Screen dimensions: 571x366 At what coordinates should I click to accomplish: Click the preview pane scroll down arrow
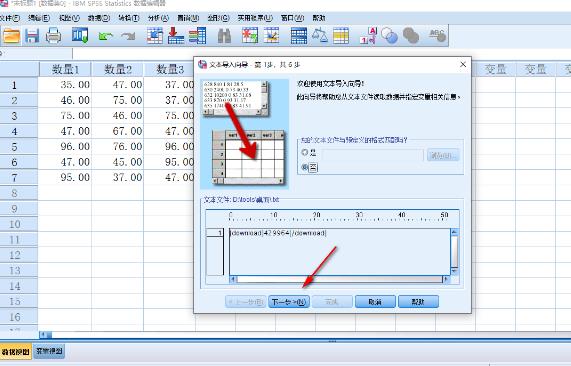454,271
